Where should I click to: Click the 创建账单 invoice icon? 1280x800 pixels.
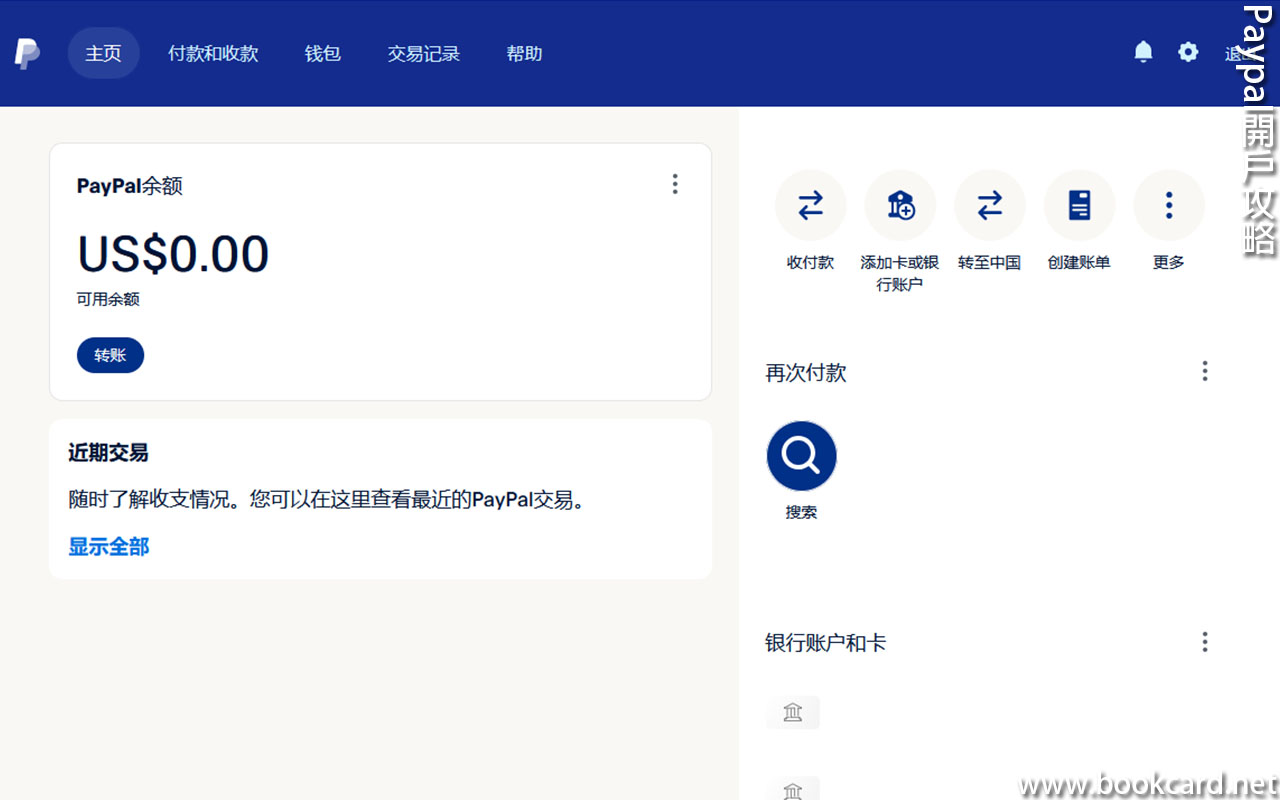point(1079,206)
